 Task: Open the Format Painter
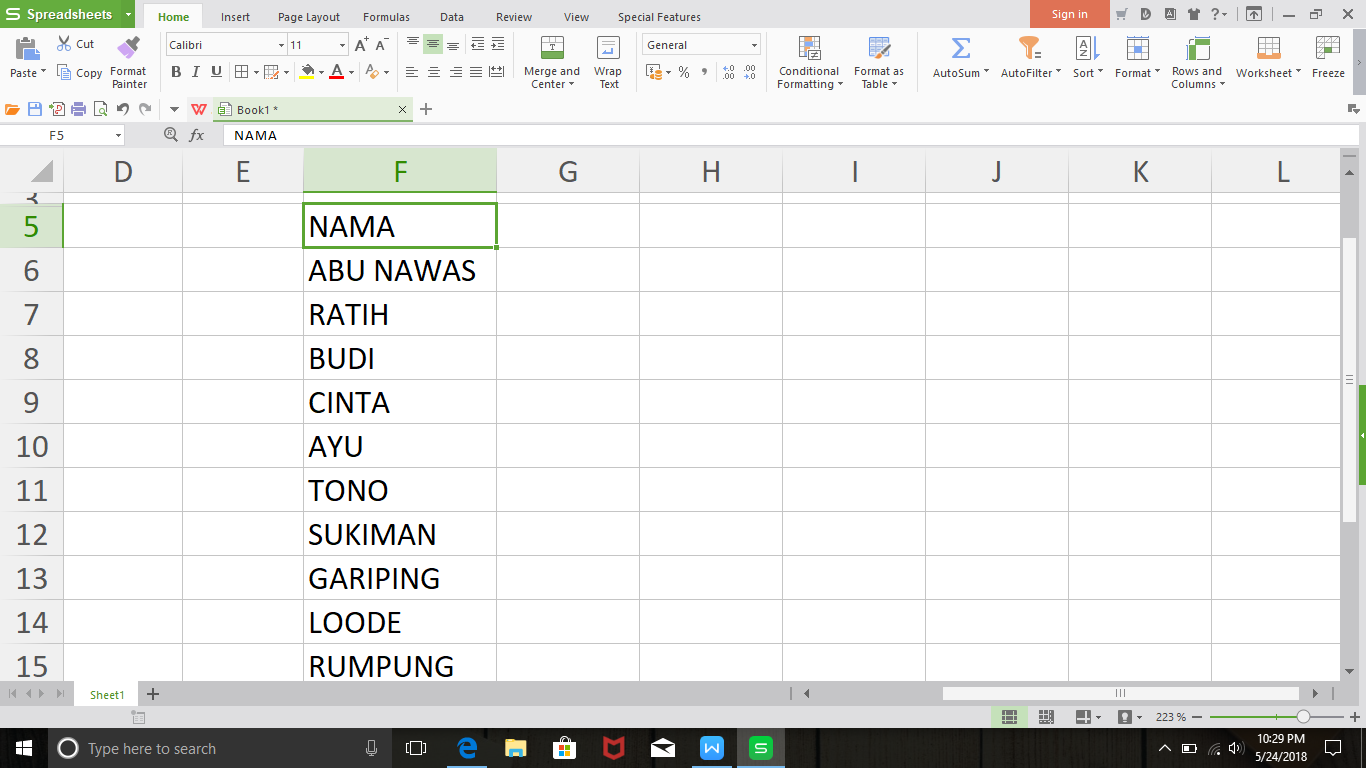point(128,62)
